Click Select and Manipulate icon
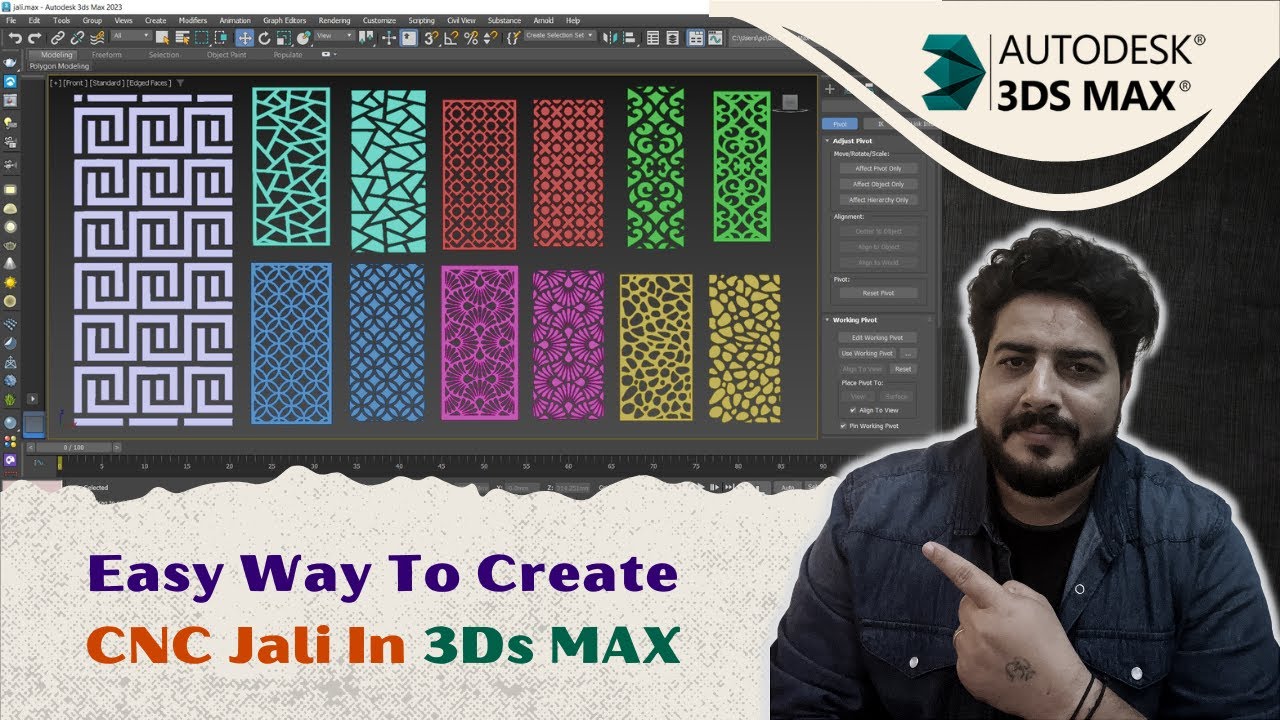This screenshot has width=1280, height=720. pos(389,38)
